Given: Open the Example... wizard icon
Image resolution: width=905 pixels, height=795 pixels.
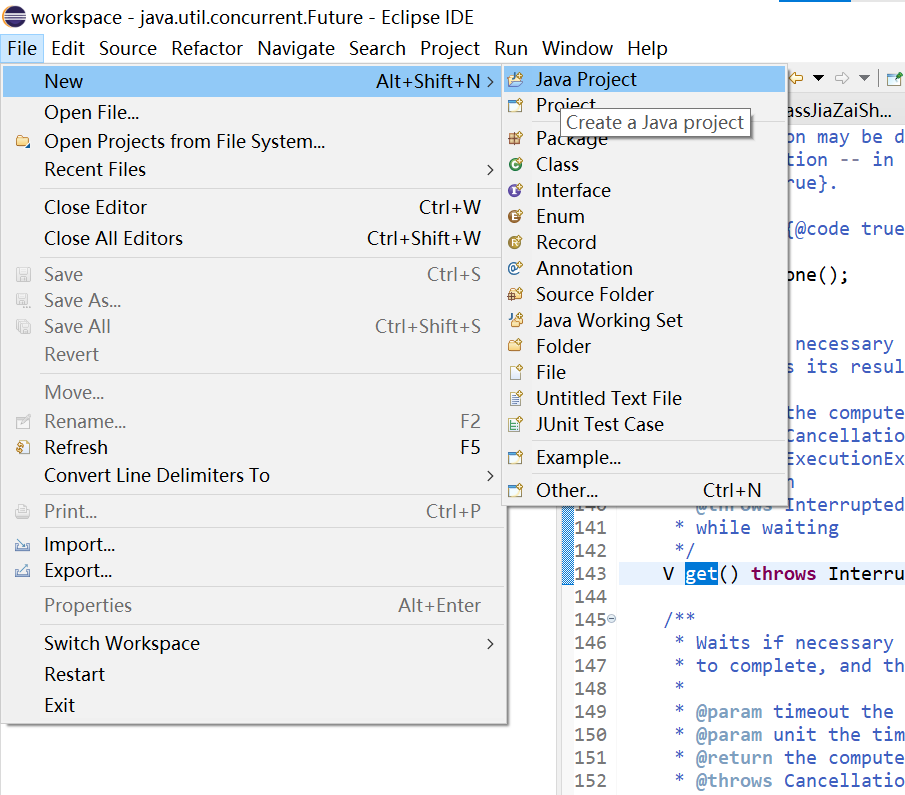Looking at the screenshot, I should tap(515, 457).
